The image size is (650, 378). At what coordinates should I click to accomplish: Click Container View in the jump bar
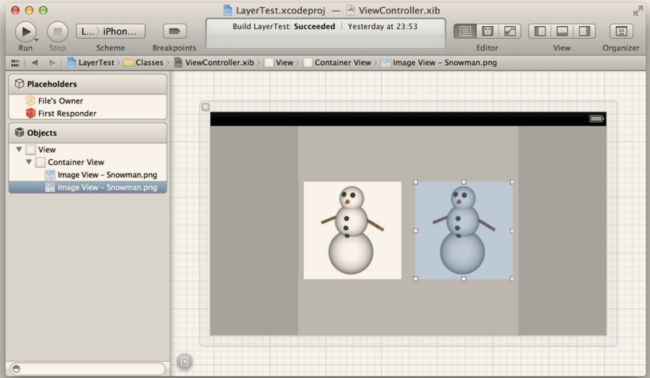337,63
